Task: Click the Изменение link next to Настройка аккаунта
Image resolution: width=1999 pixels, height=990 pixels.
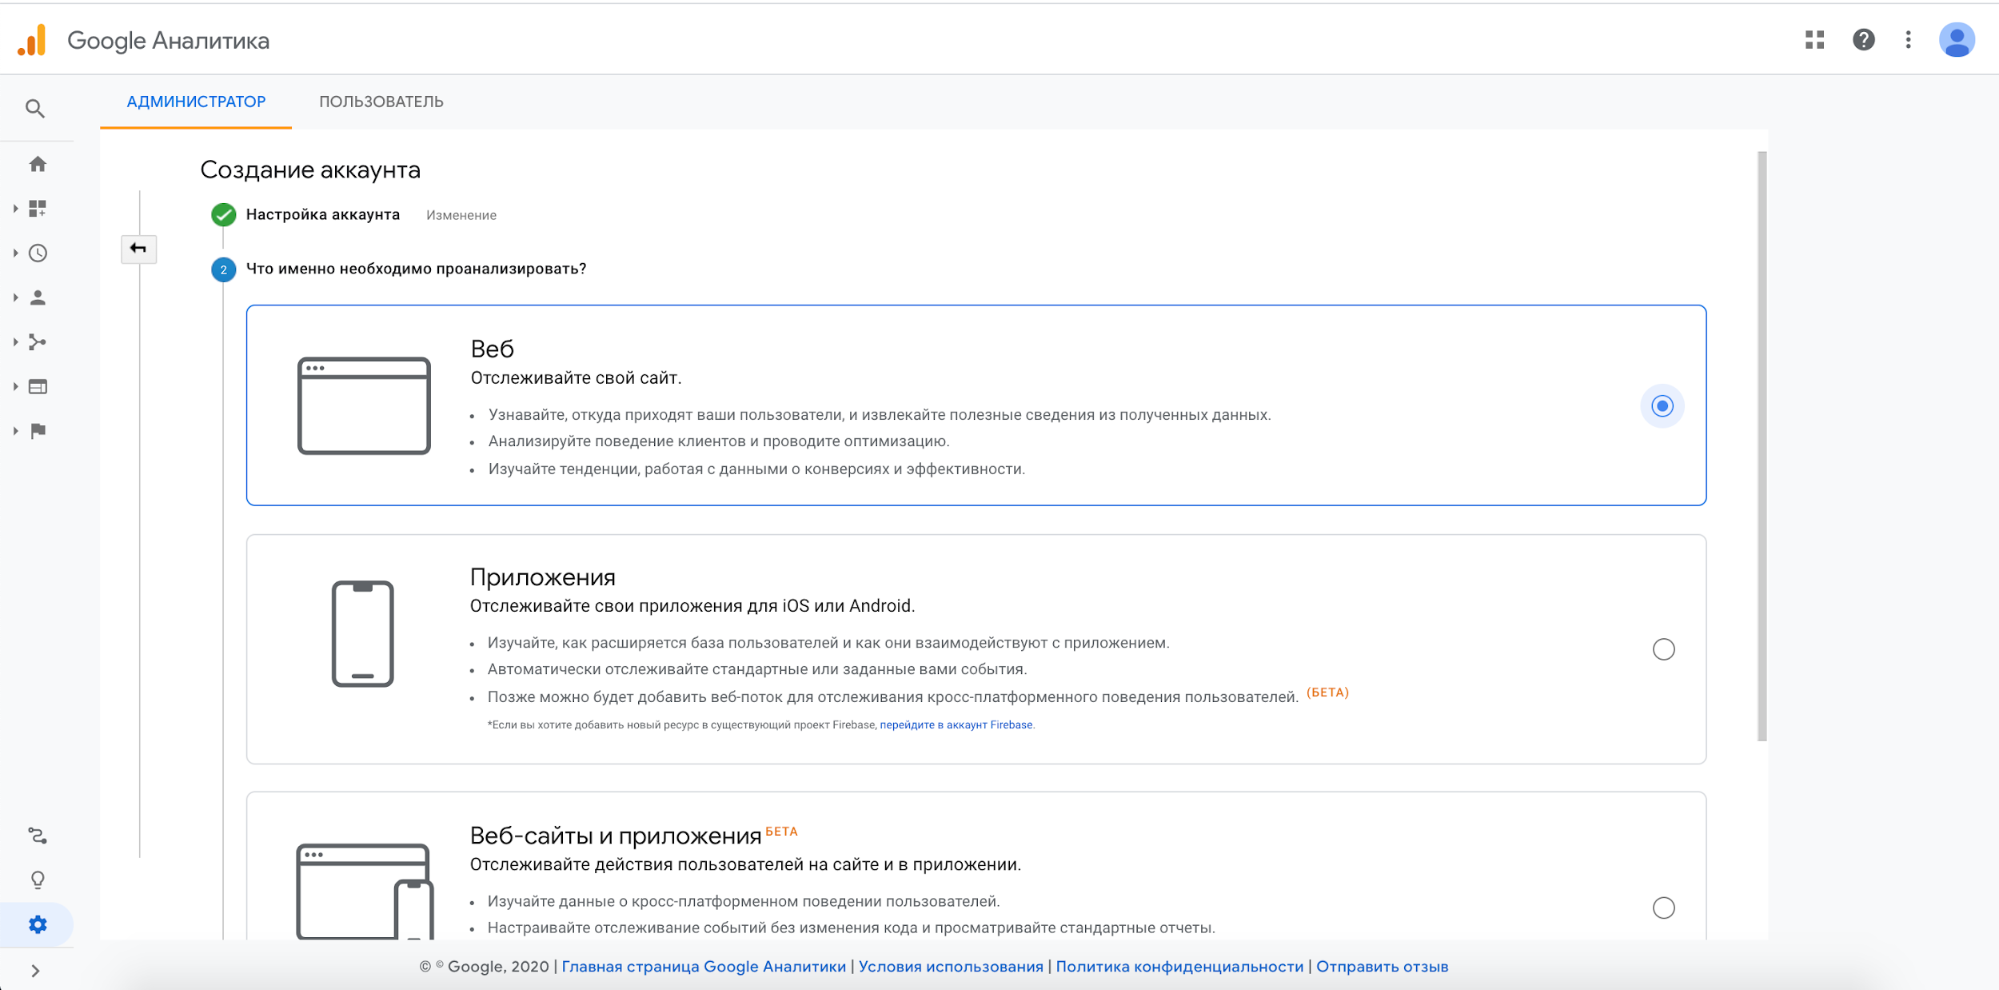Action: pyautogui.click(x=461, y=215)
